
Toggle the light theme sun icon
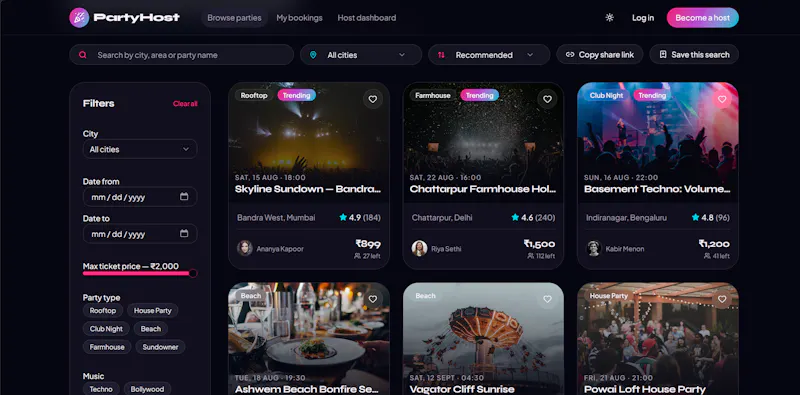(x=609, y=17)
